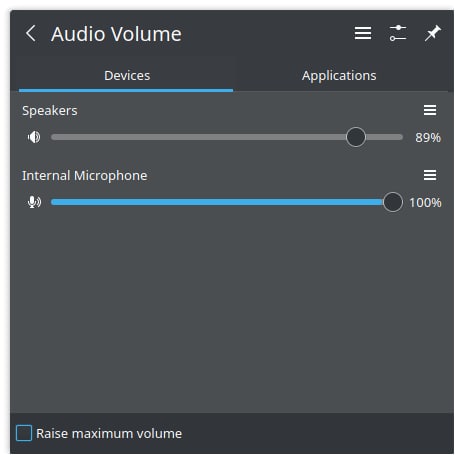Click the 89% speakers volume readout

[428, 137]
